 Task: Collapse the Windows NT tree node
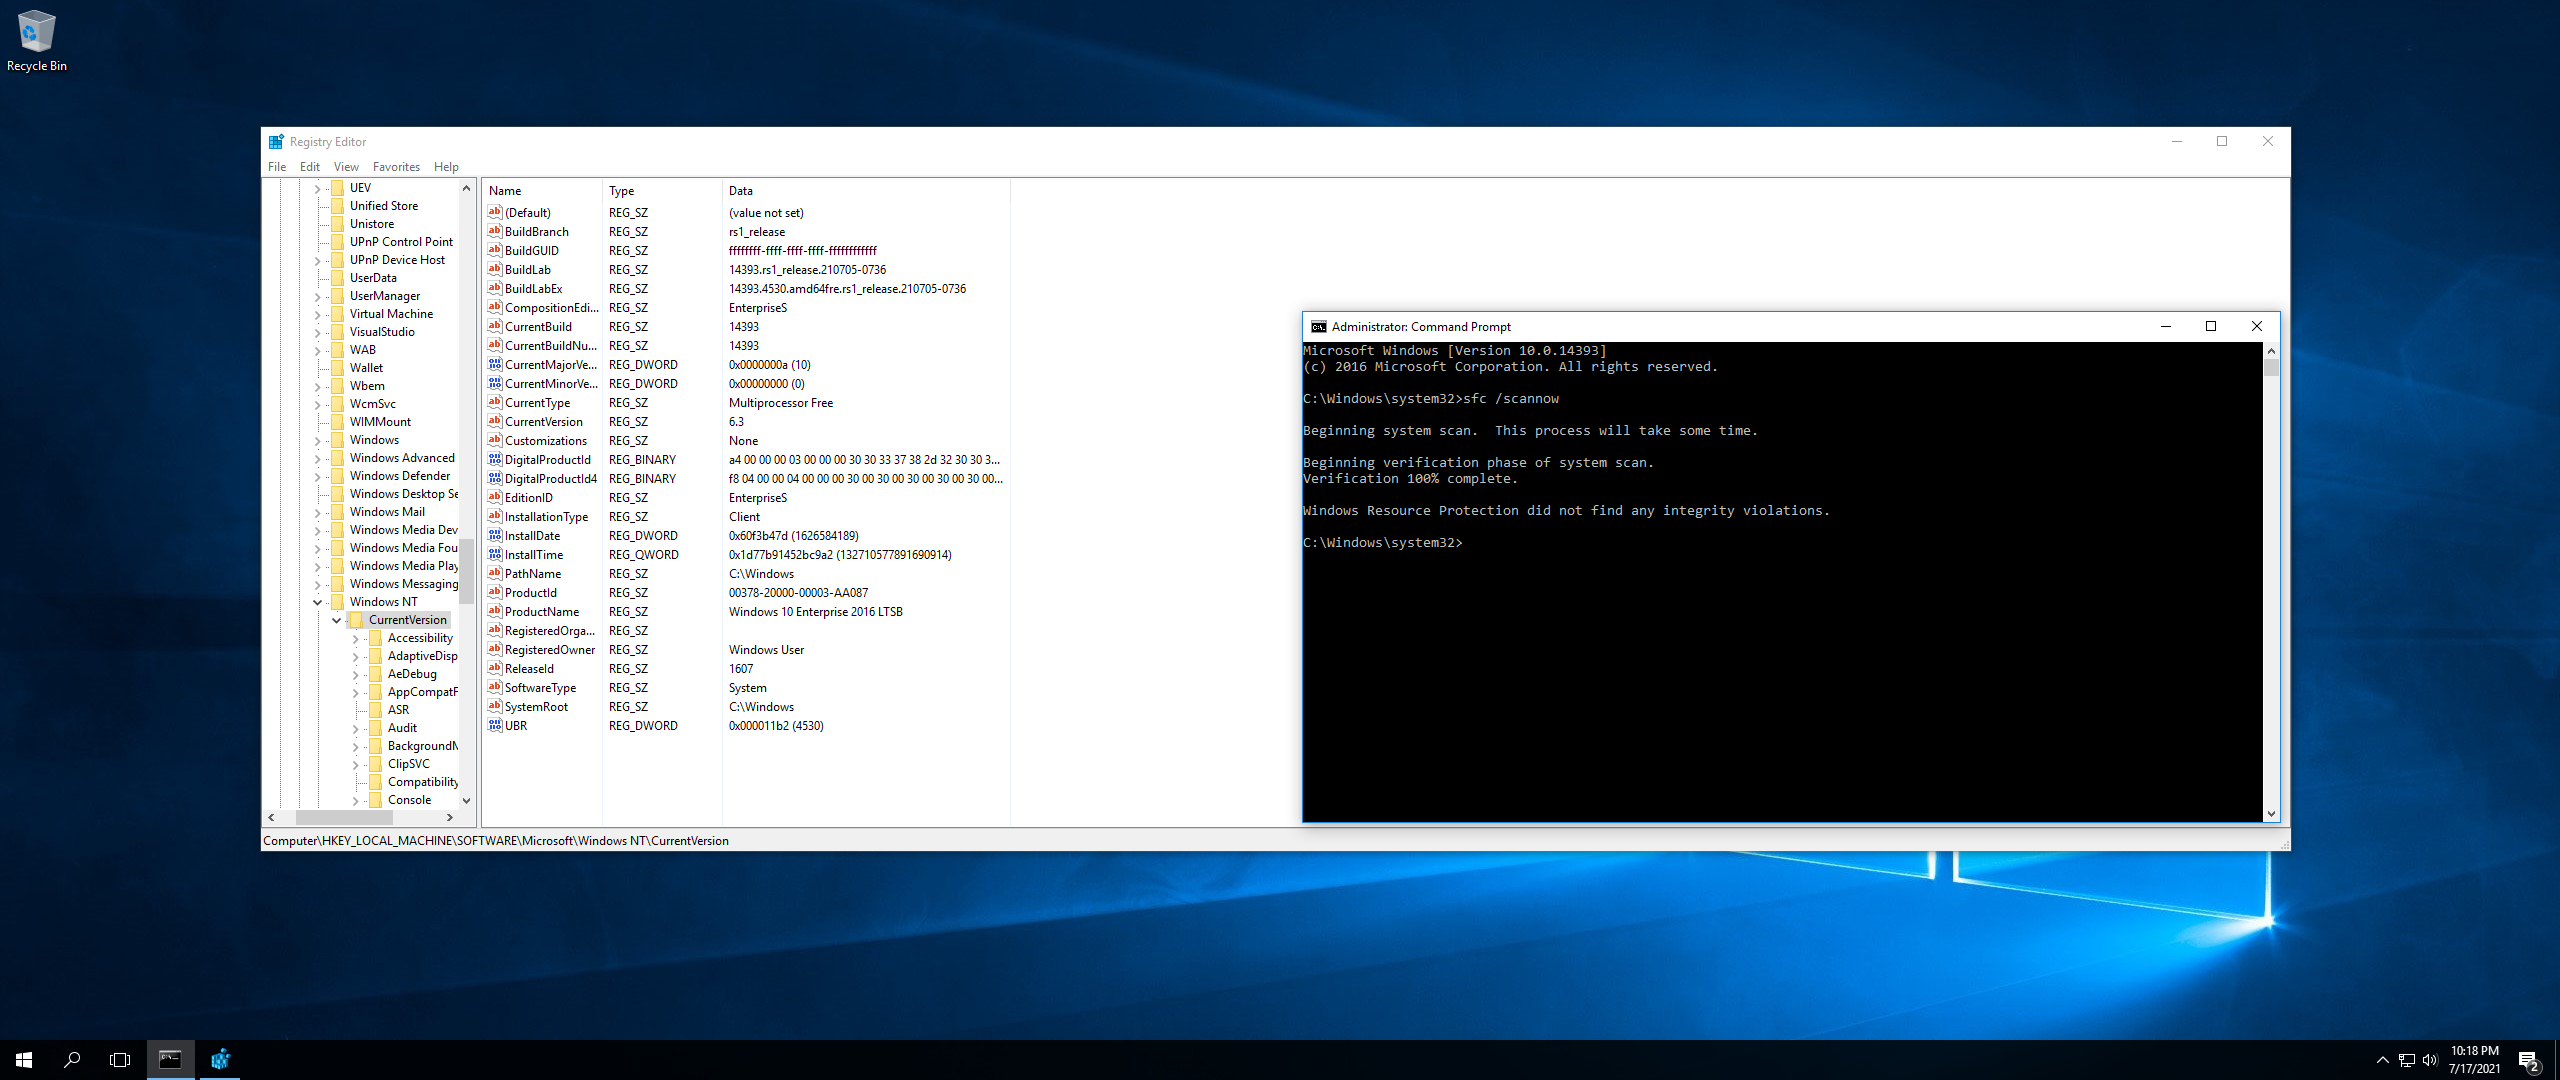[318, 602]
